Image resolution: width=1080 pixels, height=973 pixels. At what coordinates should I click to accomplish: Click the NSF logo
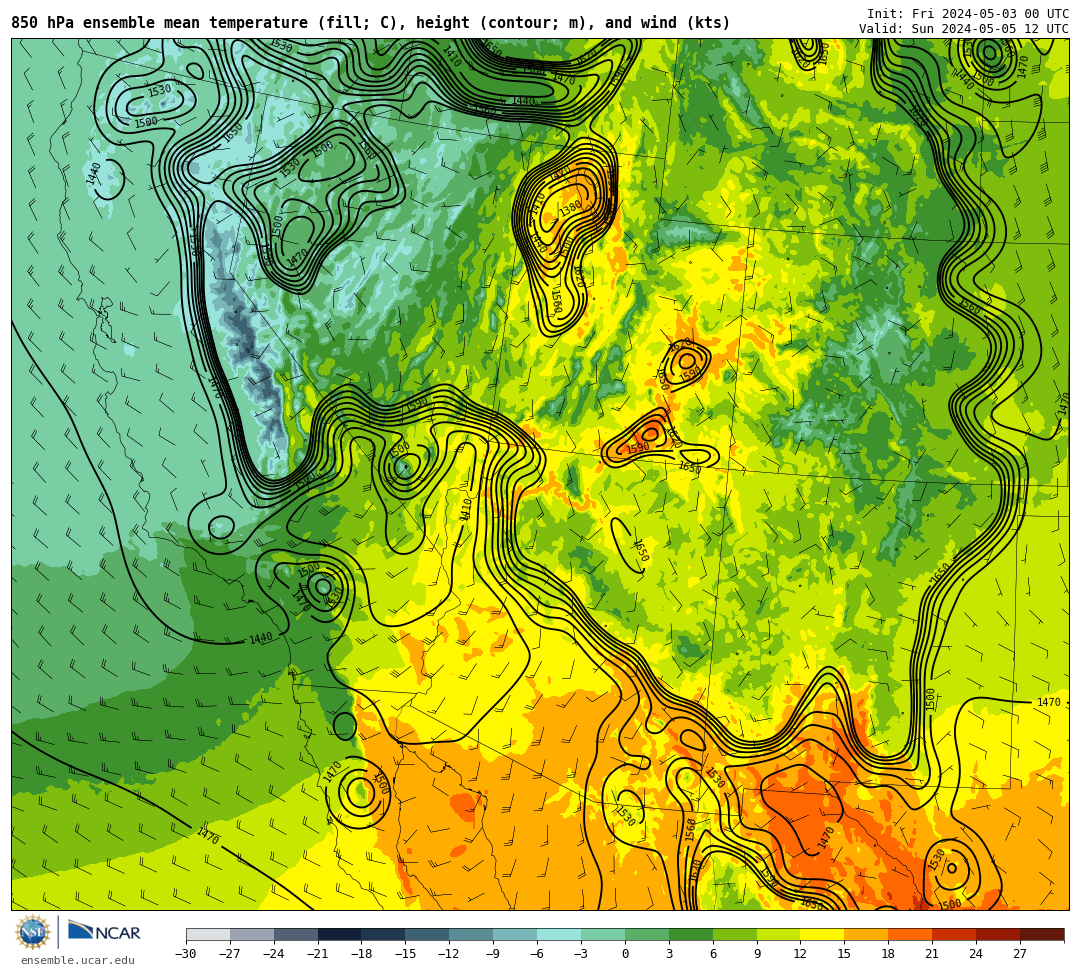pos(33,932)
